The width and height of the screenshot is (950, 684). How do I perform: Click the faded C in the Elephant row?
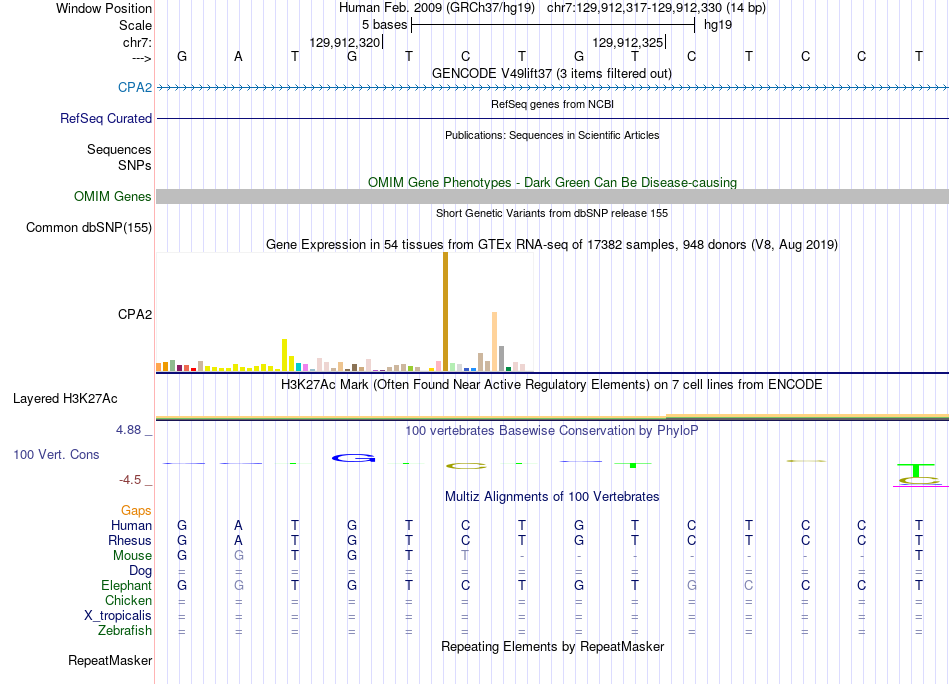click(748, 585)
